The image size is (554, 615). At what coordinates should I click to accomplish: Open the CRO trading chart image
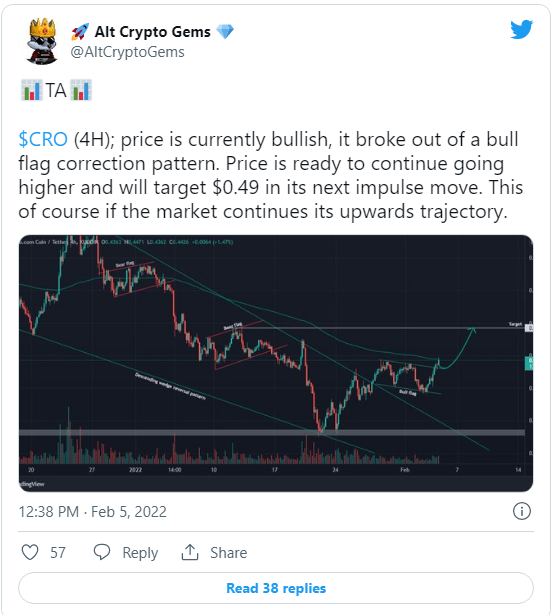(x=276, y=363)
